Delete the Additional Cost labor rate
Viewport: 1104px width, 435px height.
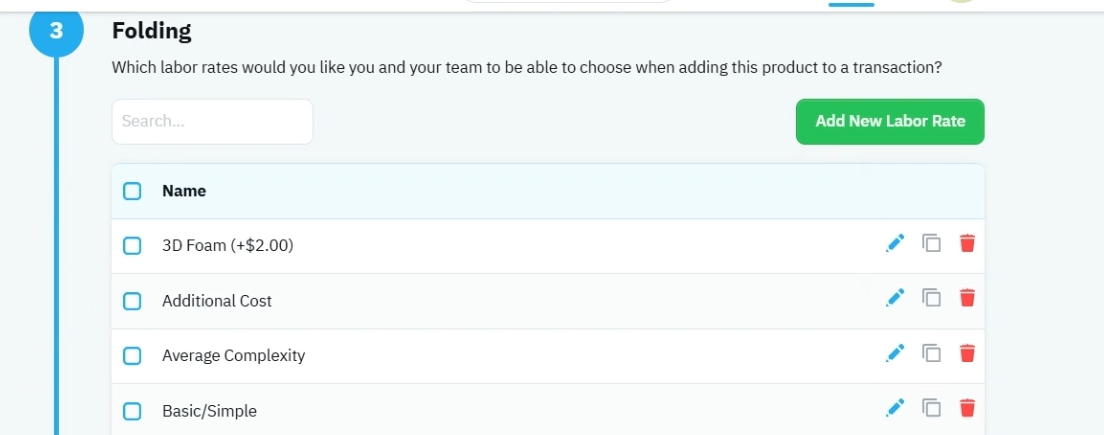point(967,298)
